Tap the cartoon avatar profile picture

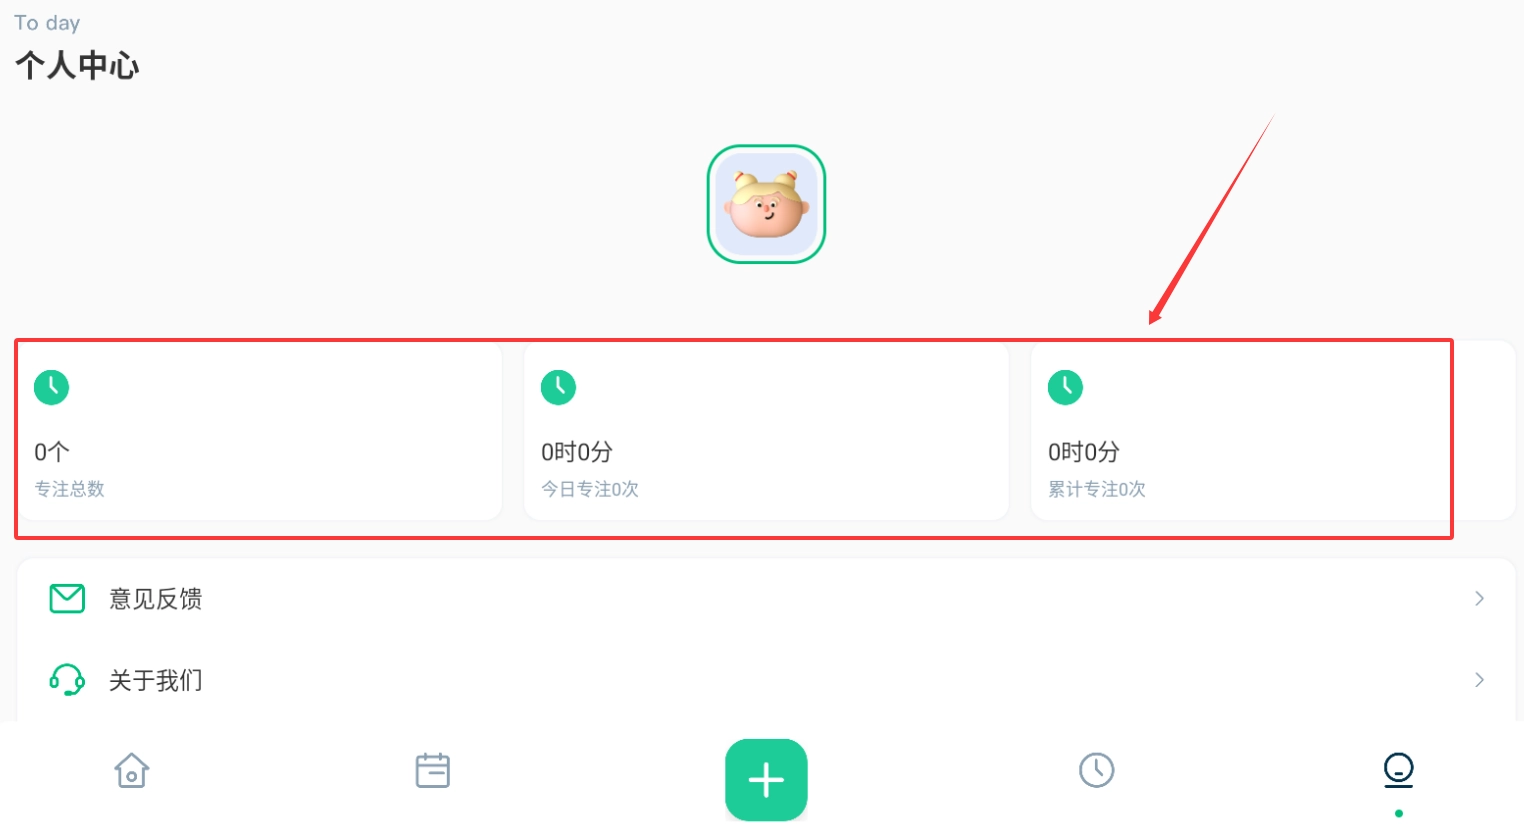click(x=766, y=204)
